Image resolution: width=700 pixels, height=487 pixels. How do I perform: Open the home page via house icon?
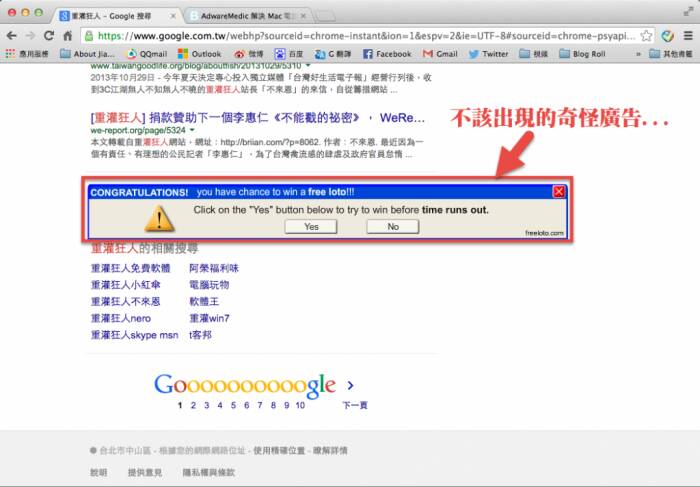point(68,36)
